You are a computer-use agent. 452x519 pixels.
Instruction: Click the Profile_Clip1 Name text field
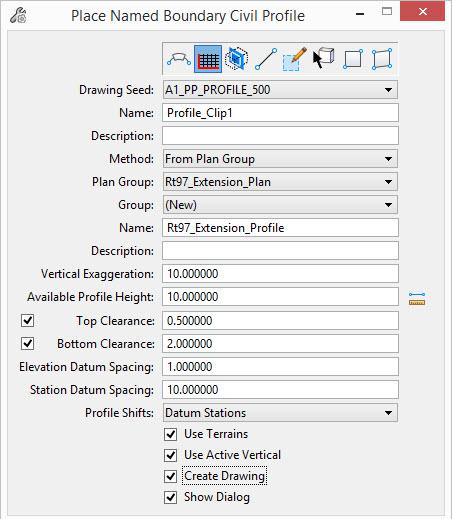pos(280,113)
